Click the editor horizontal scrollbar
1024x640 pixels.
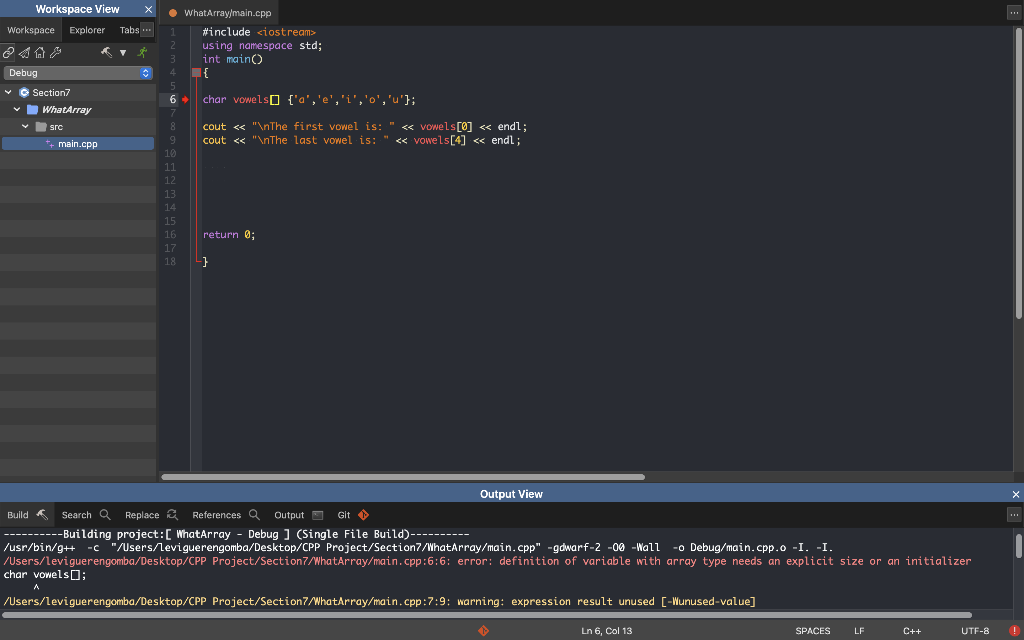(403, 477)
